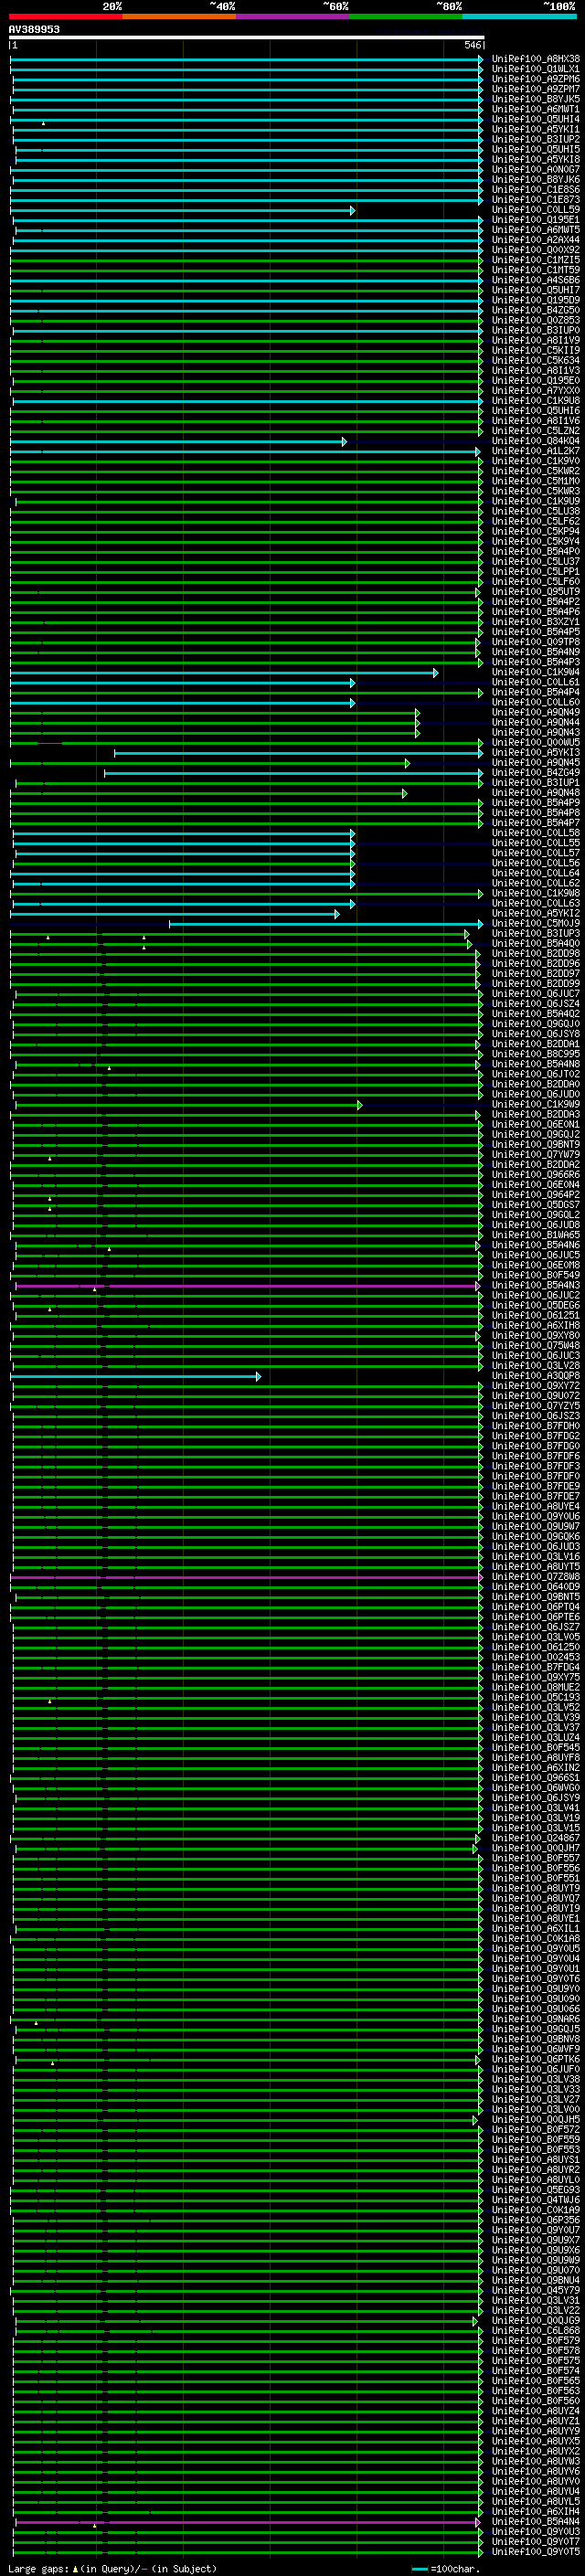Click the purple ~60% identity legend segment
Screen dimensions: 585x2576
[x=293, y=16]
